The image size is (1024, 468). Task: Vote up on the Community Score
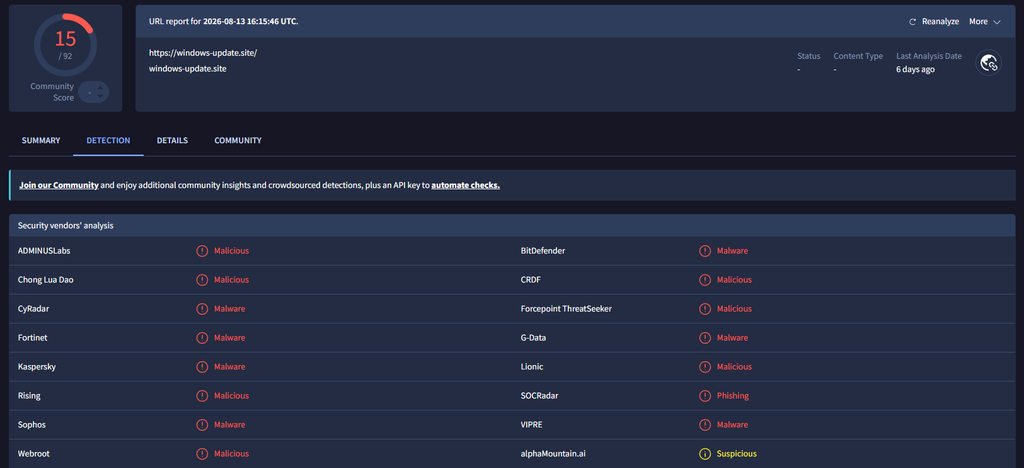pos(99,87)
